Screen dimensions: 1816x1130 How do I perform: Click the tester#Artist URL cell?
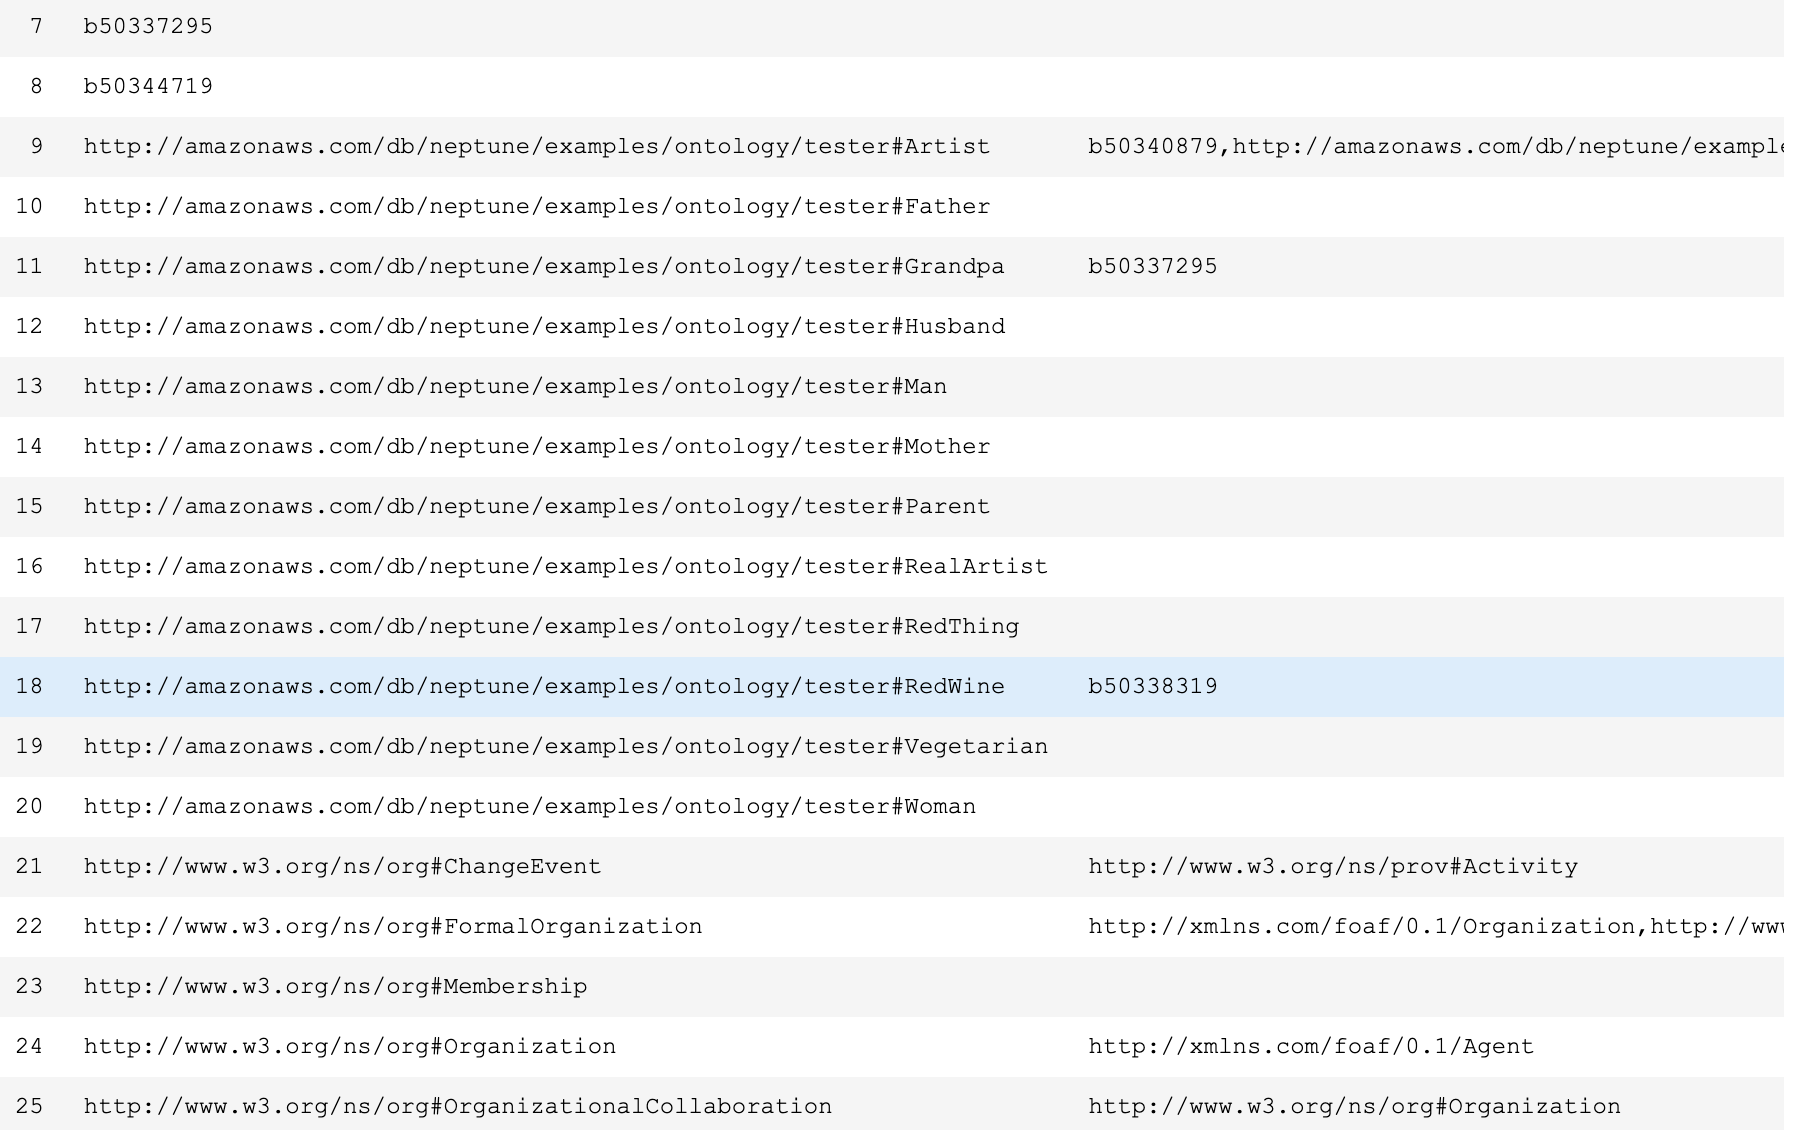coord(537,146)
